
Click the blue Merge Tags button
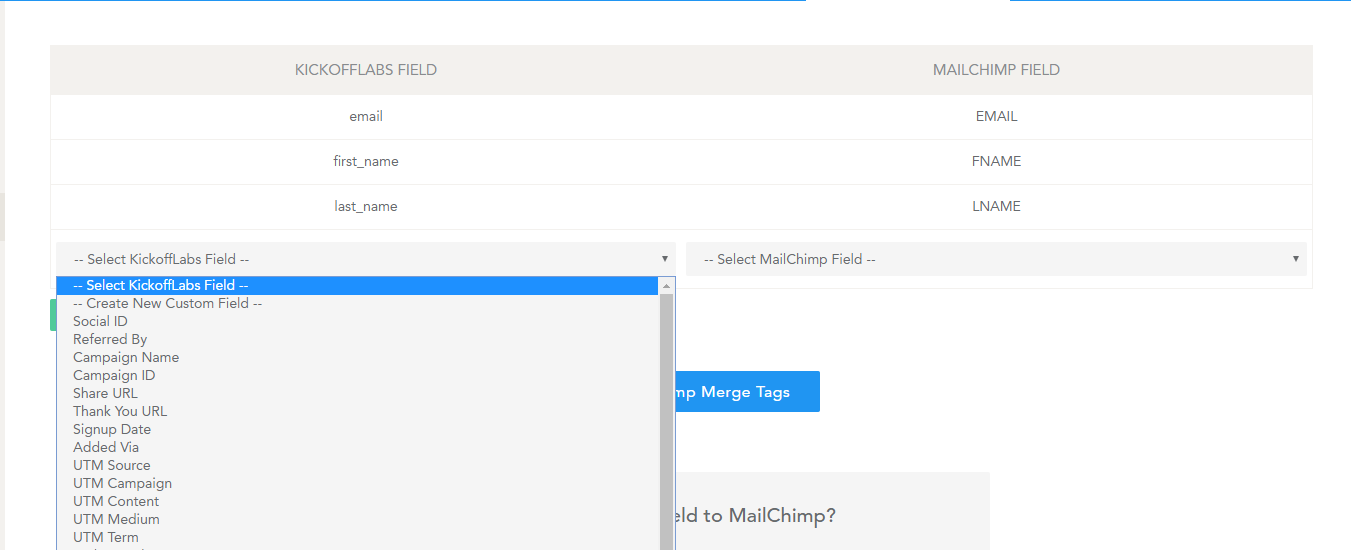[747, 392]
